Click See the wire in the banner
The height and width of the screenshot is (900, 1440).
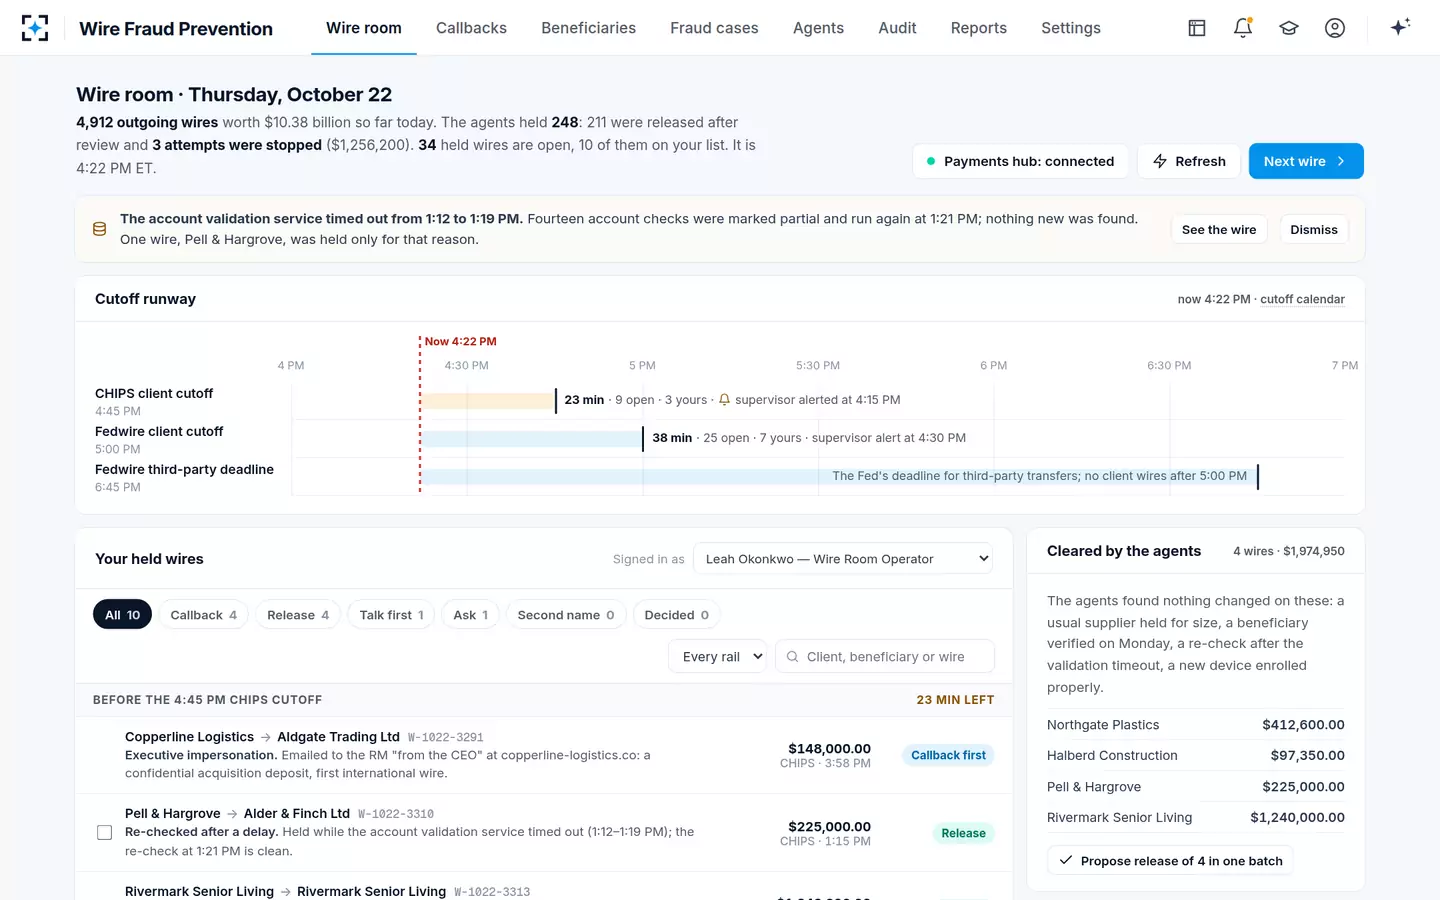1219,229
